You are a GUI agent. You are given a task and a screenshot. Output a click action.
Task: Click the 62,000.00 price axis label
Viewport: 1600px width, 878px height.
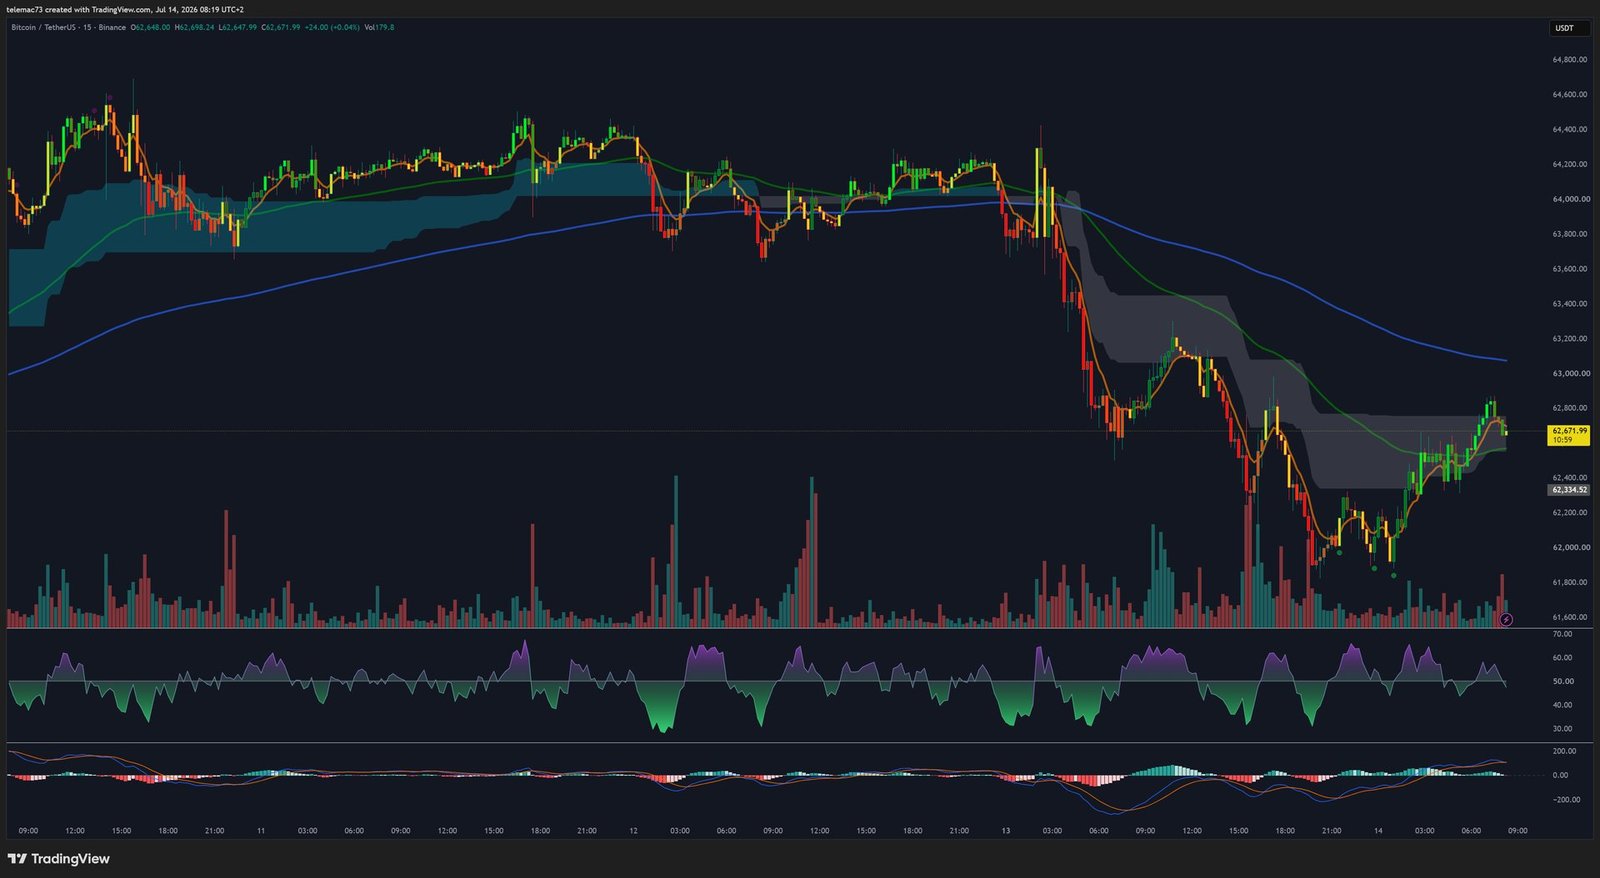[x=1569, y=548]
